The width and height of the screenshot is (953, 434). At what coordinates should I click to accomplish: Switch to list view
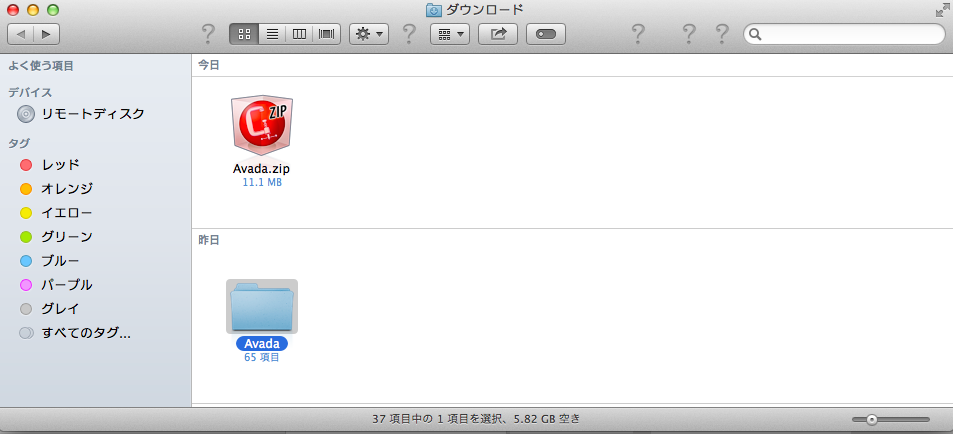pyautogui.click(x=272, y=34)
